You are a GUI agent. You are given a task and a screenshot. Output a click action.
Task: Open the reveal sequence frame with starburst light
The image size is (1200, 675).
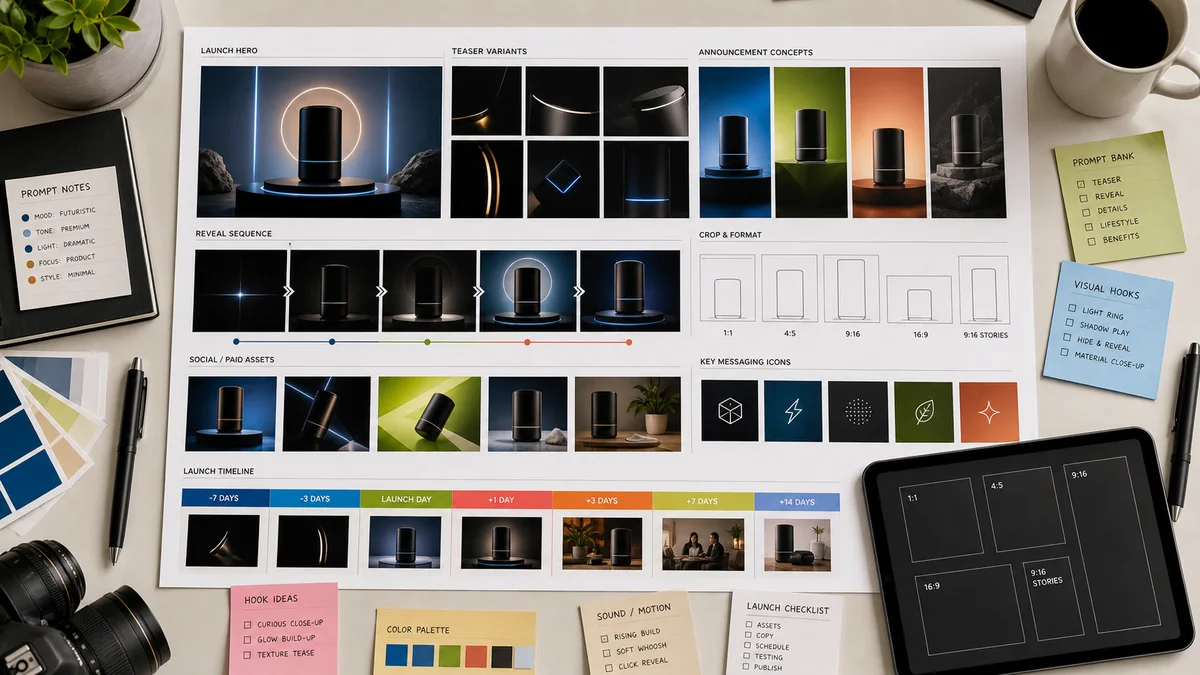pyautogui.click(x=239, y=291)
